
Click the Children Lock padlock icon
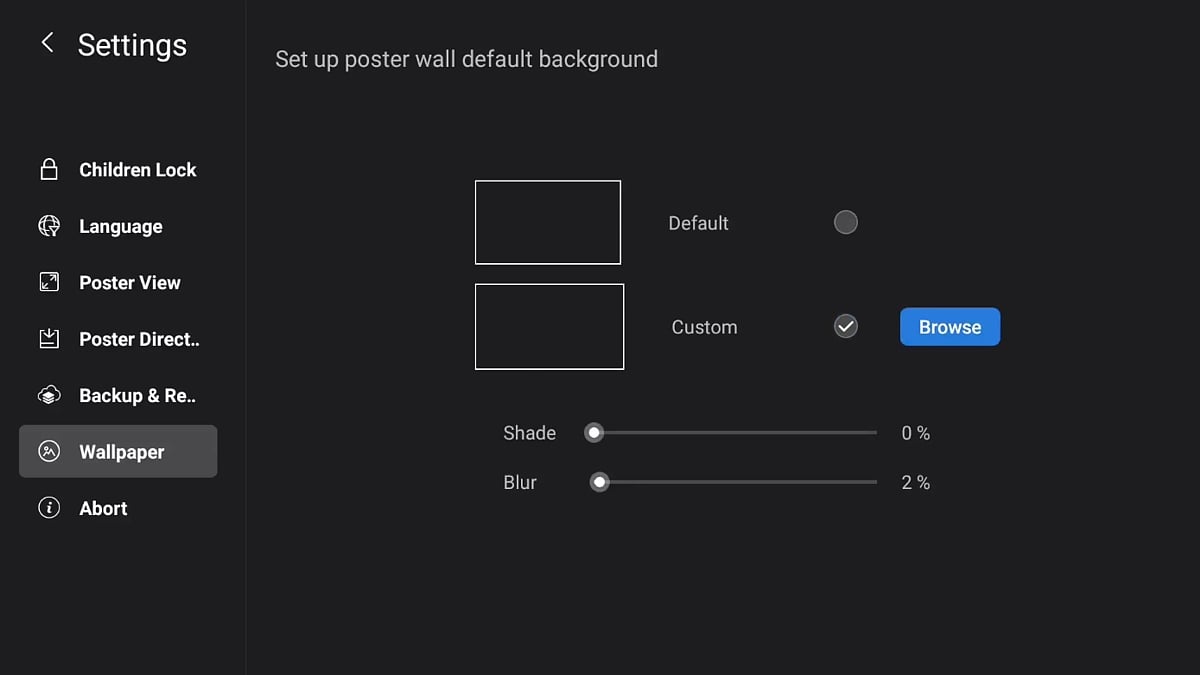(x=49, y=170)
